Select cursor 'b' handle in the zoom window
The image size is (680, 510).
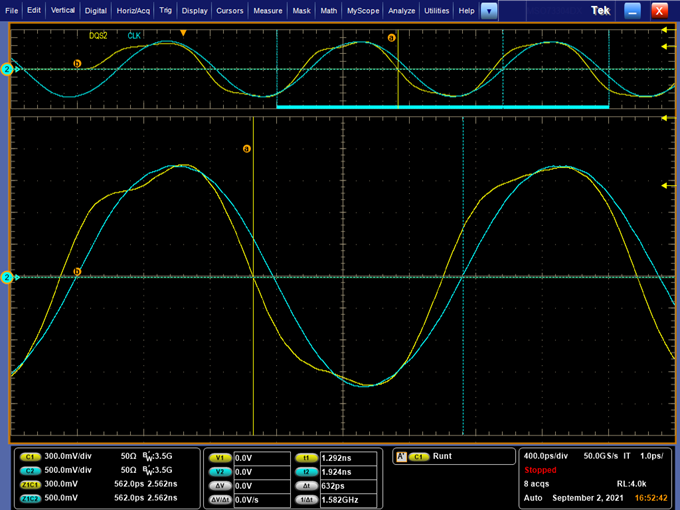pos(77,272)
